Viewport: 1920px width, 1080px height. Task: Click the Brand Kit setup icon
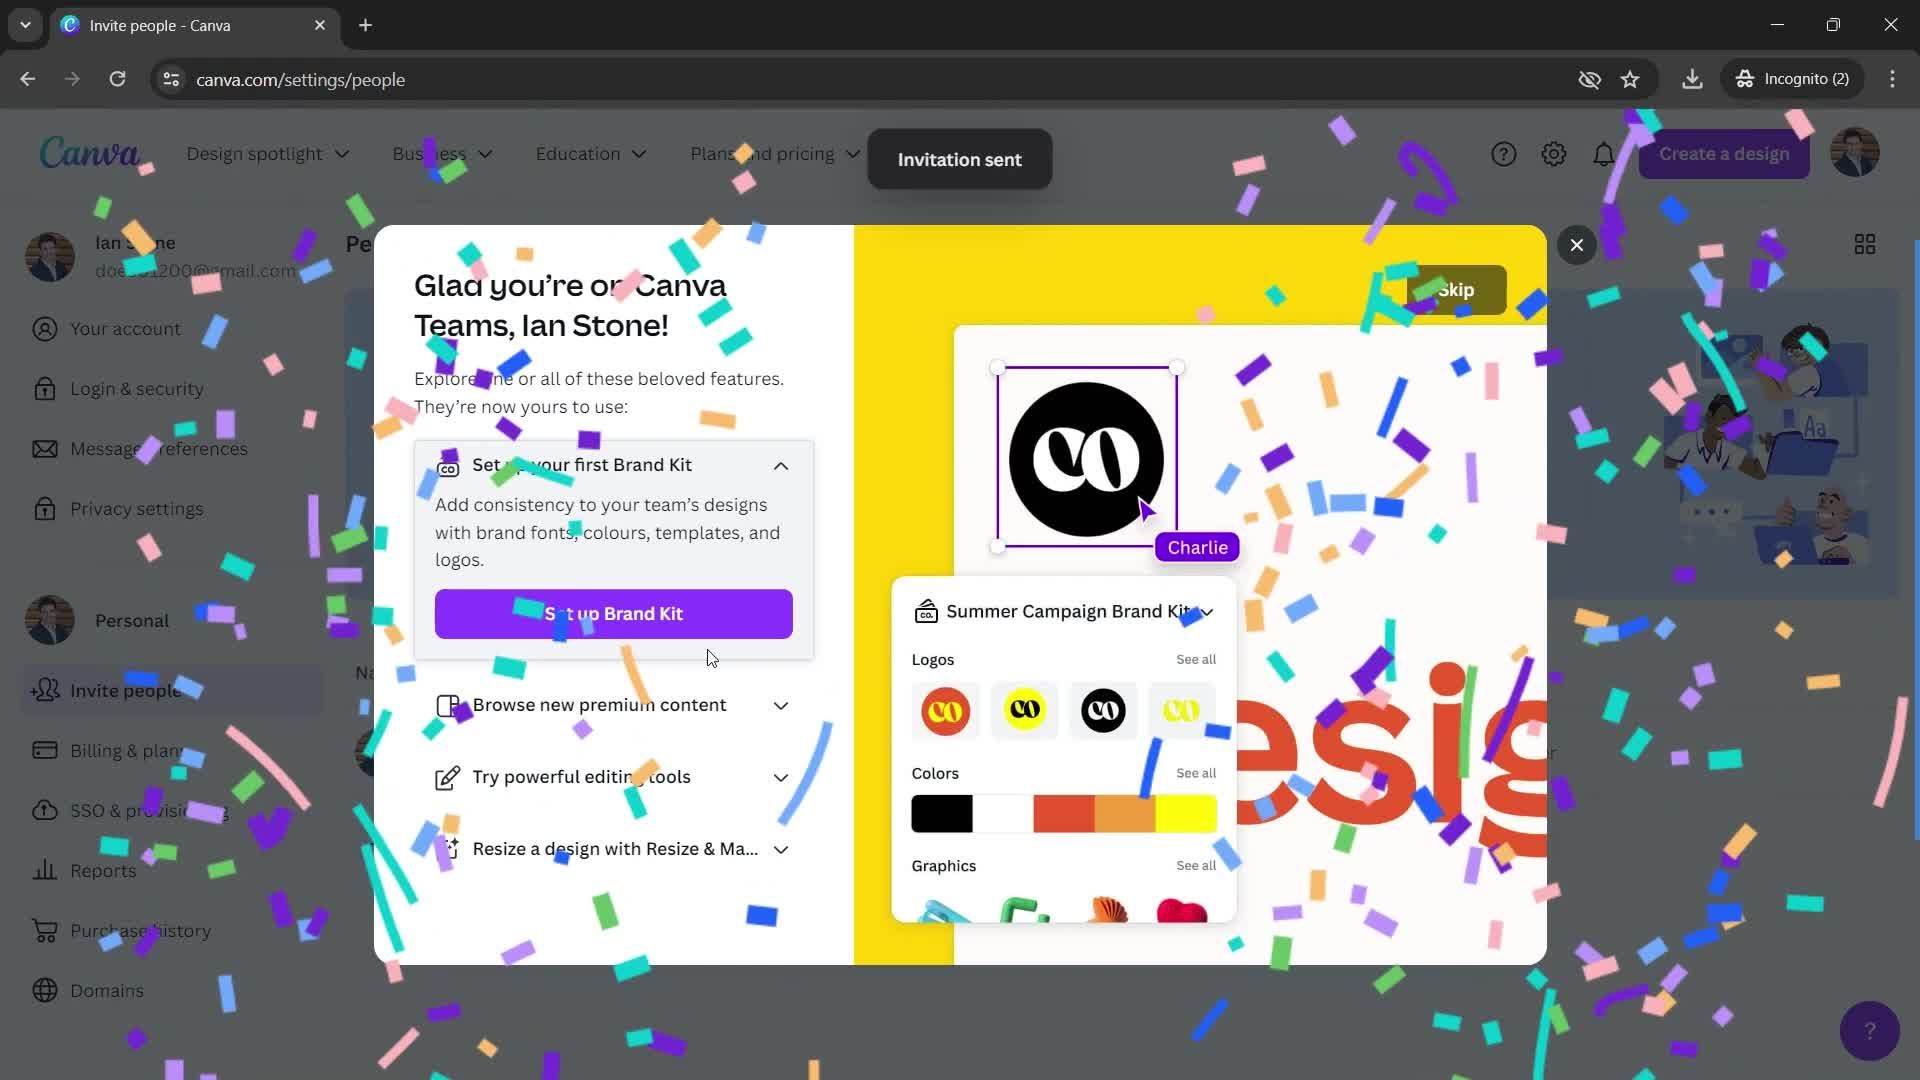tap(447, 464)
